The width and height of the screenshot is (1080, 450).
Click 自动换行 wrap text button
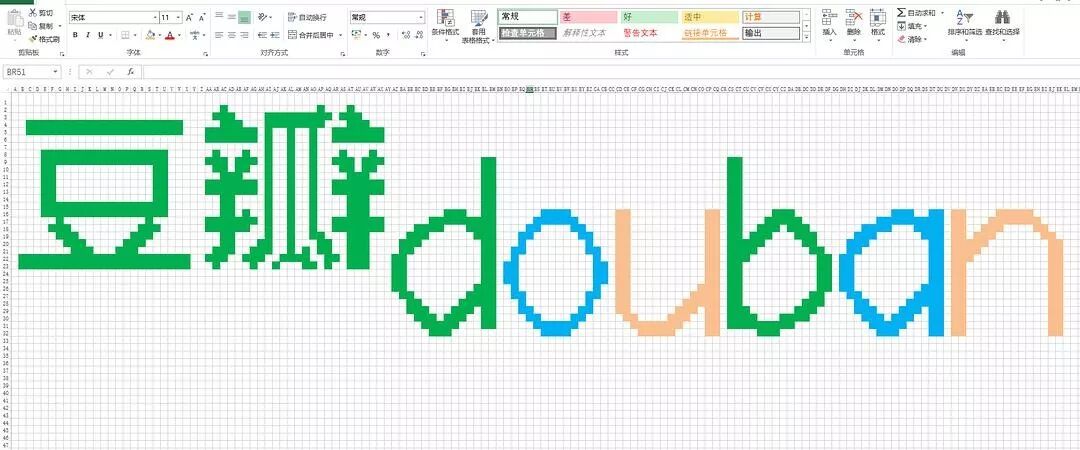click(x=308, y=17)
